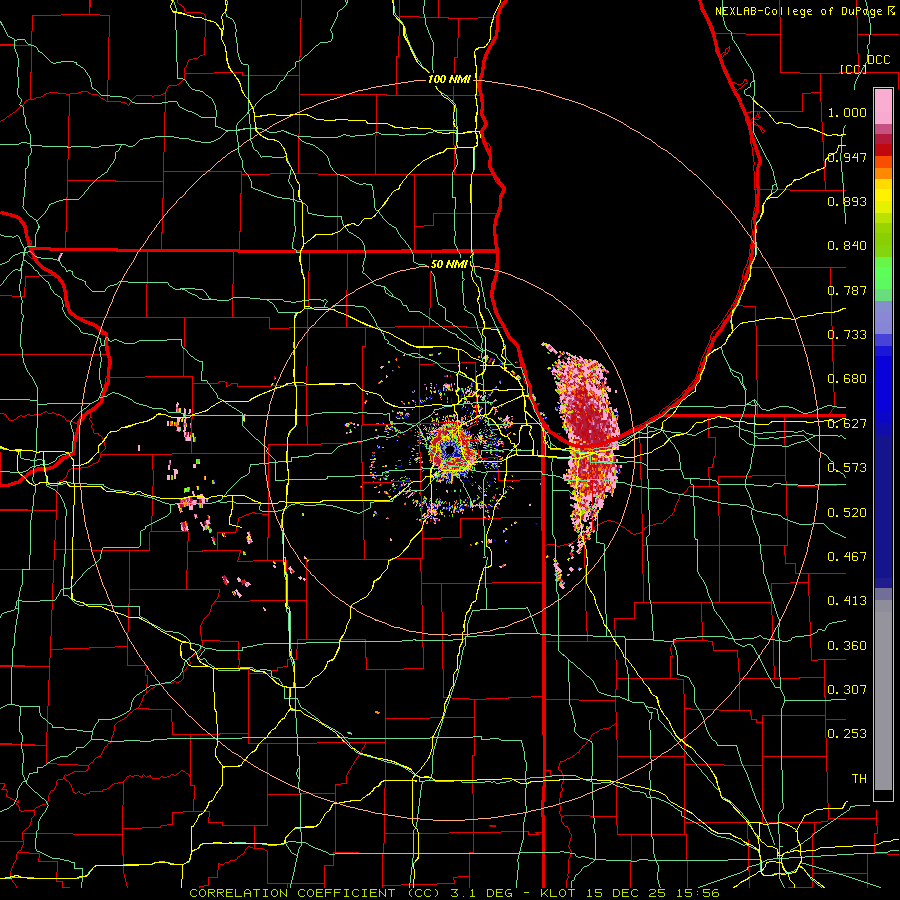Screen dimensions: 900x900
Task: Click the 0.413 scale value
Action: click(847, 601)
